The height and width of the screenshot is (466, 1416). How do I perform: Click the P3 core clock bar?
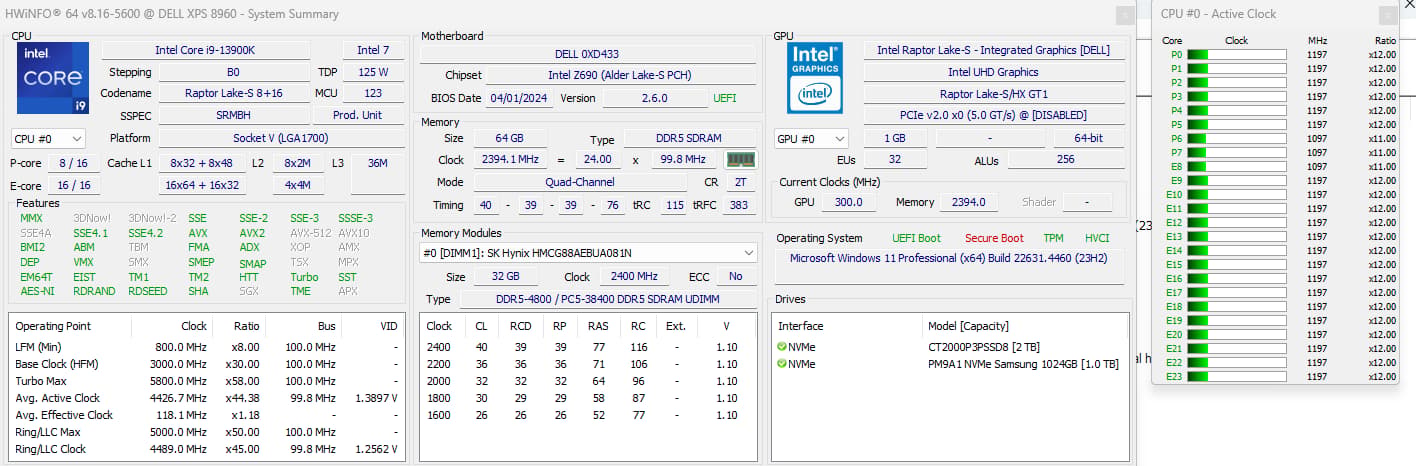click(1236, 97)
